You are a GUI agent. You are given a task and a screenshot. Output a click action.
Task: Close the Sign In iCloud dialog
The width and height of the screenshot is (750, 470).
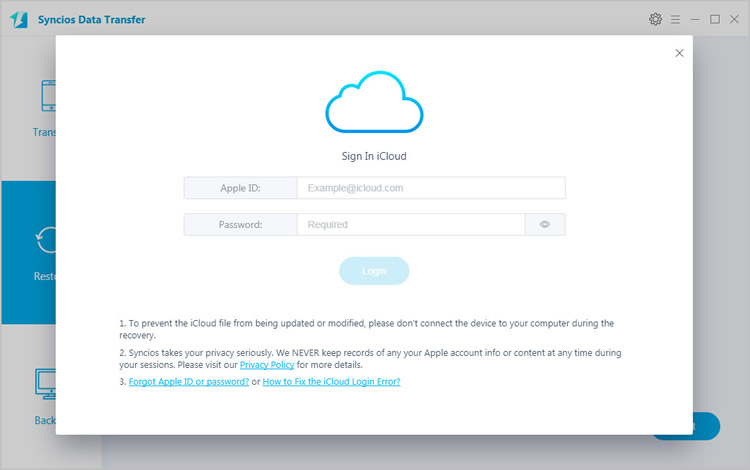[x=679, y=53]
